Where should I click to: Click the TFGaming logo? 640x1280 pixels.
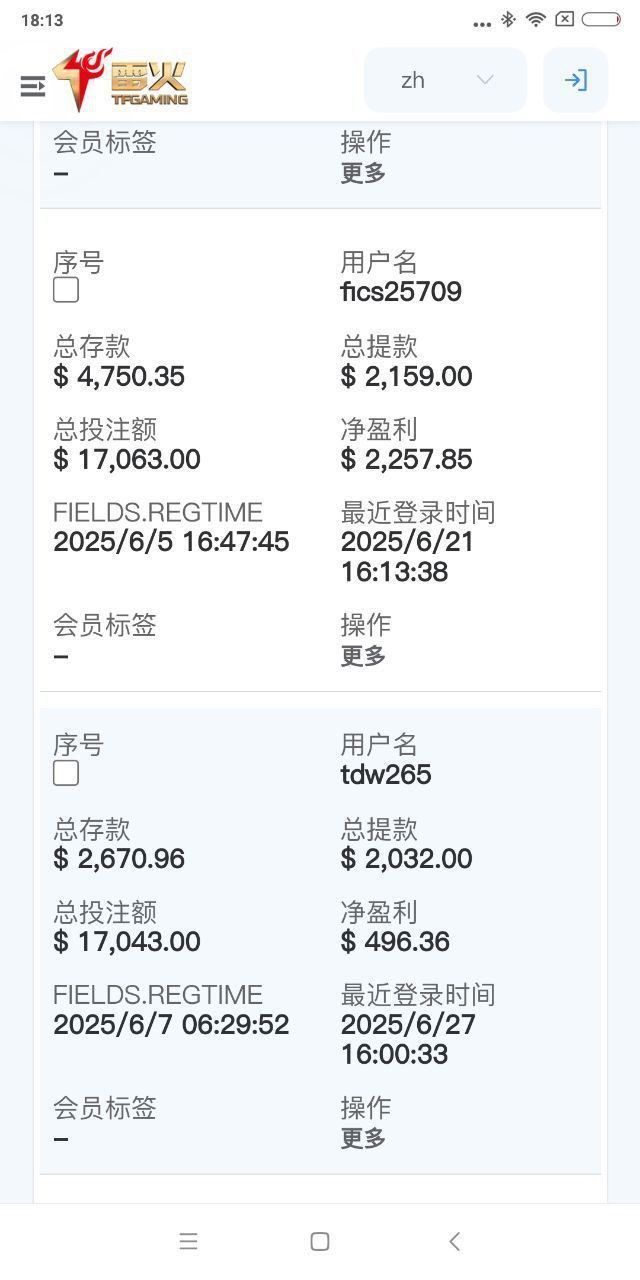(122, 81)
